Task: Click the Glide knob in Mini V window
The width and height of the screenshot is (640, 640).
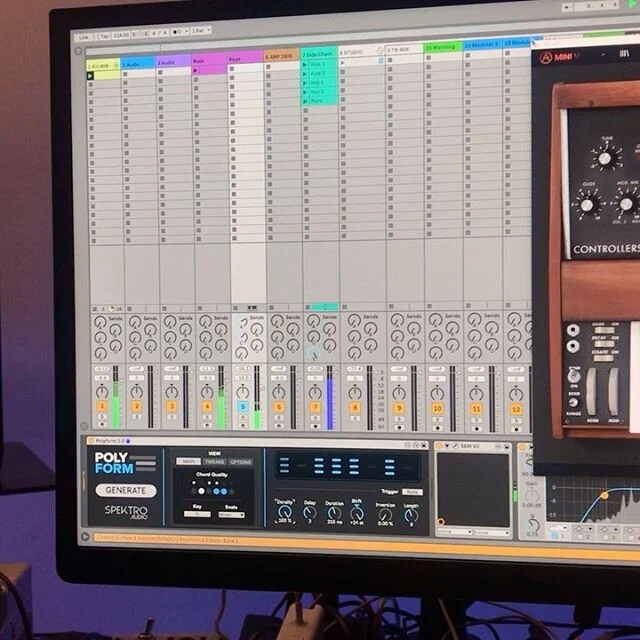Action: [x=587, y=204]
